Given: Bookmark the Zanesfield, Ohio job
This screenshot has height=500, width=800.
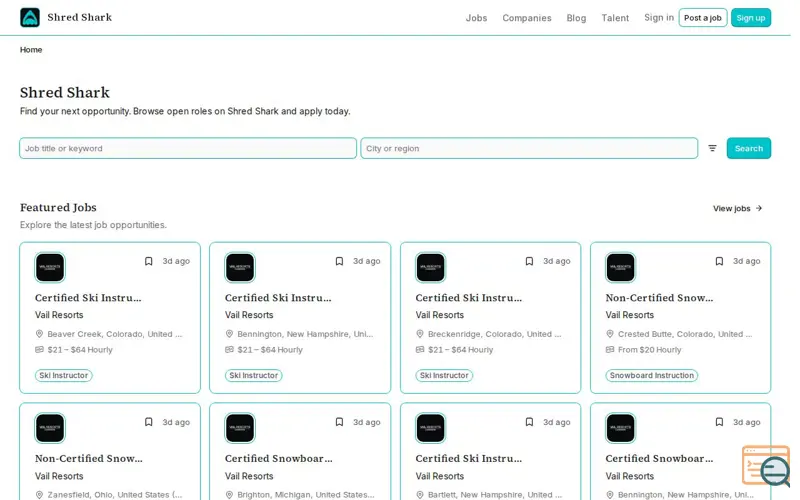Looking at the screenshot, I should point(148,422).
